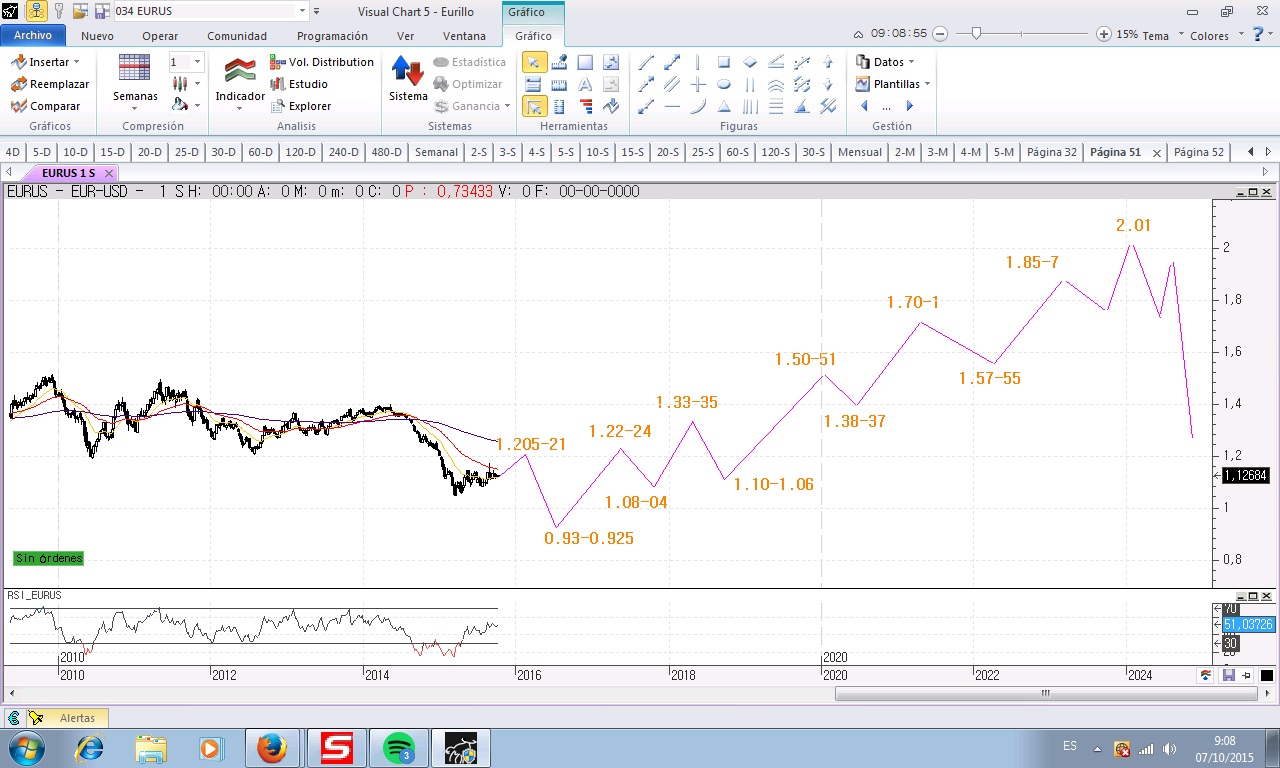The height and width of the screenshot is (768, 1280).
Task: Open Vol. Distribution analysis
Action: click(x=321, y=62)
